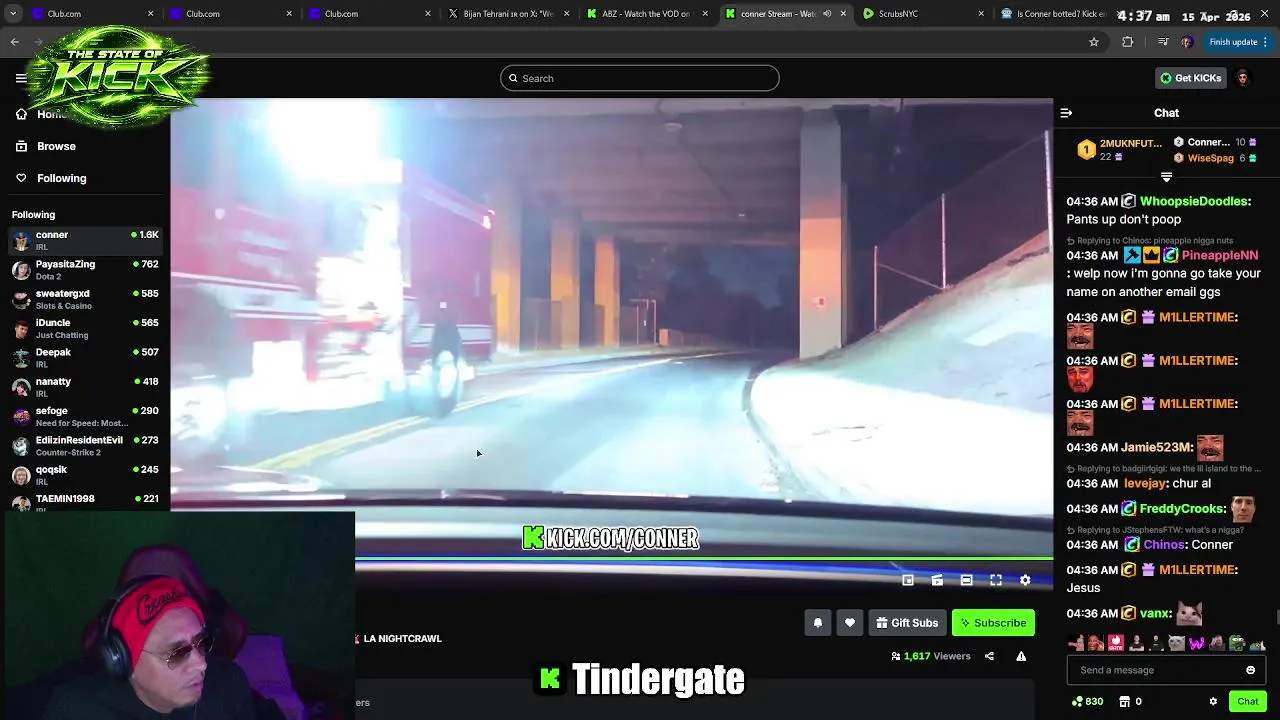Open nanatty channel in Following list
Image resolution: width=1280 pixels, height=720 pixels.
85,387
